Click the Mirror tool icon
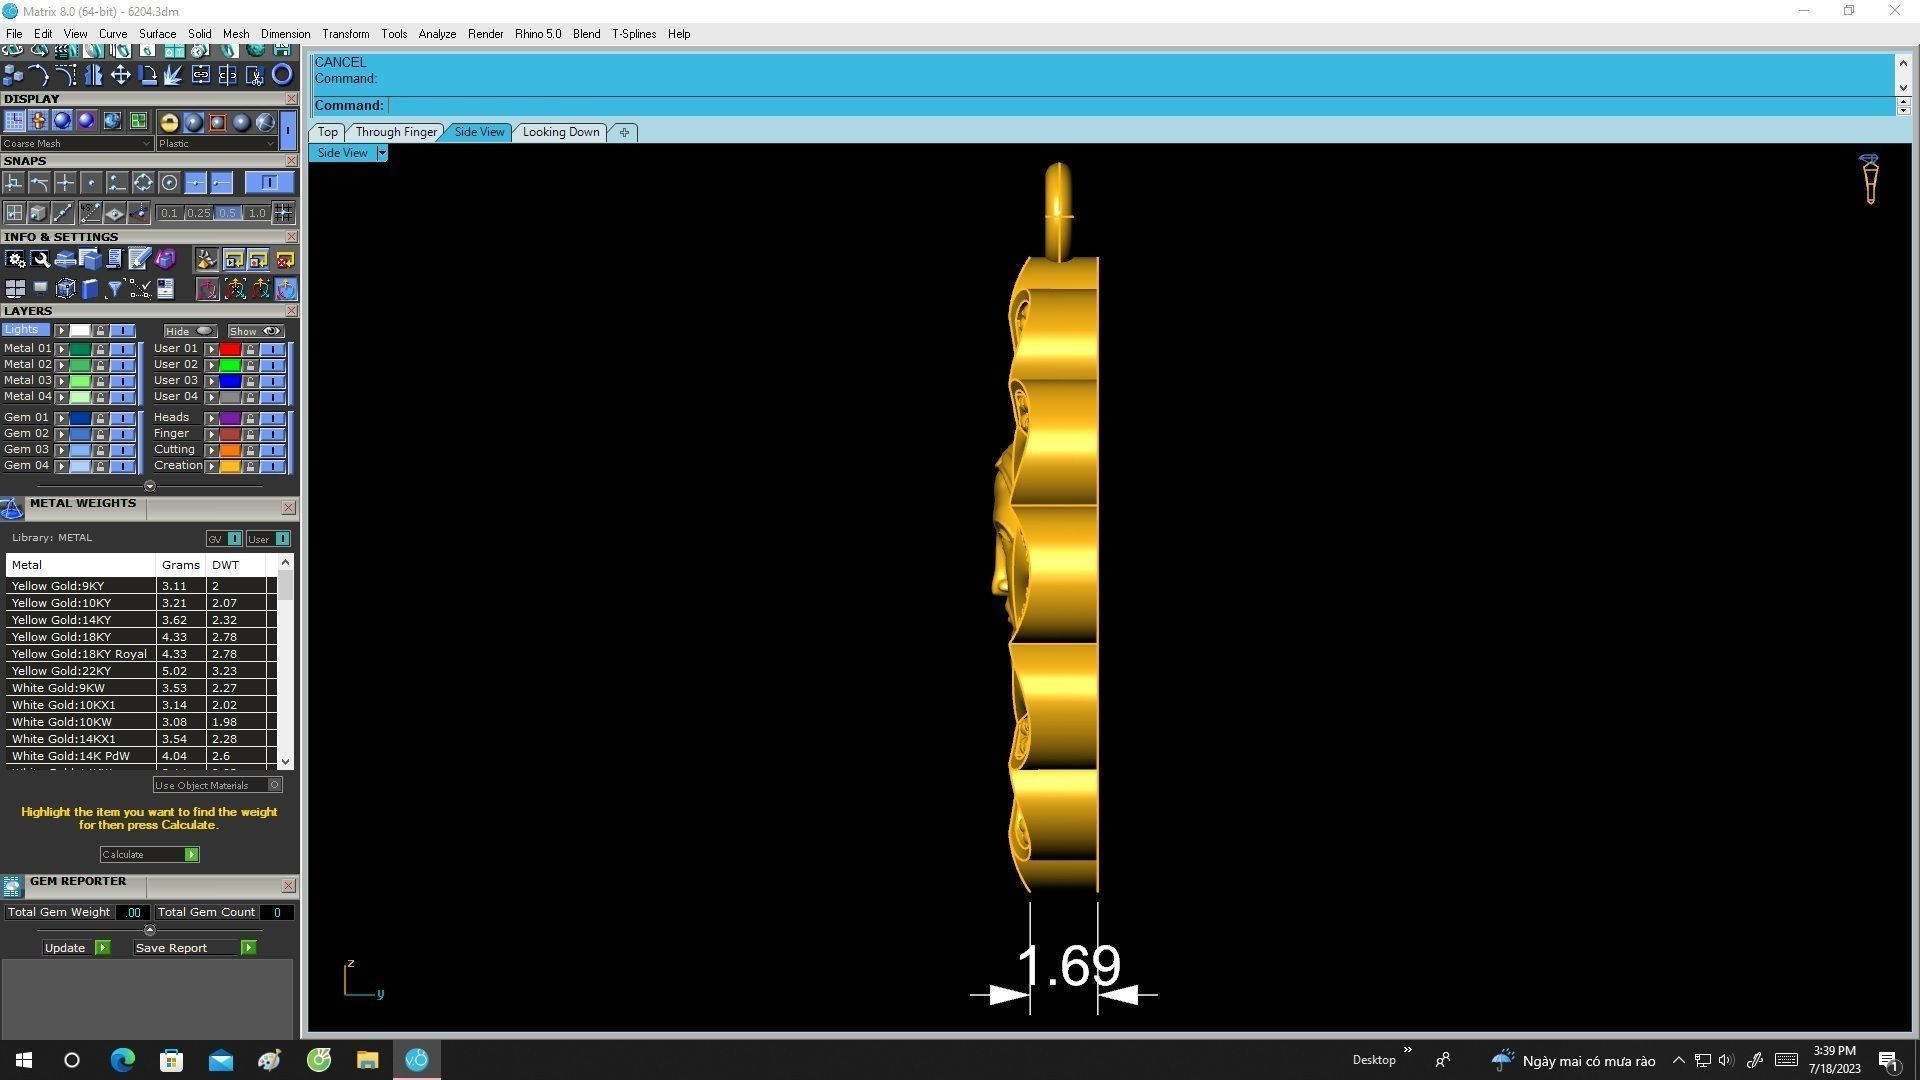The image size is (1920, 1080). coord(93,74)
